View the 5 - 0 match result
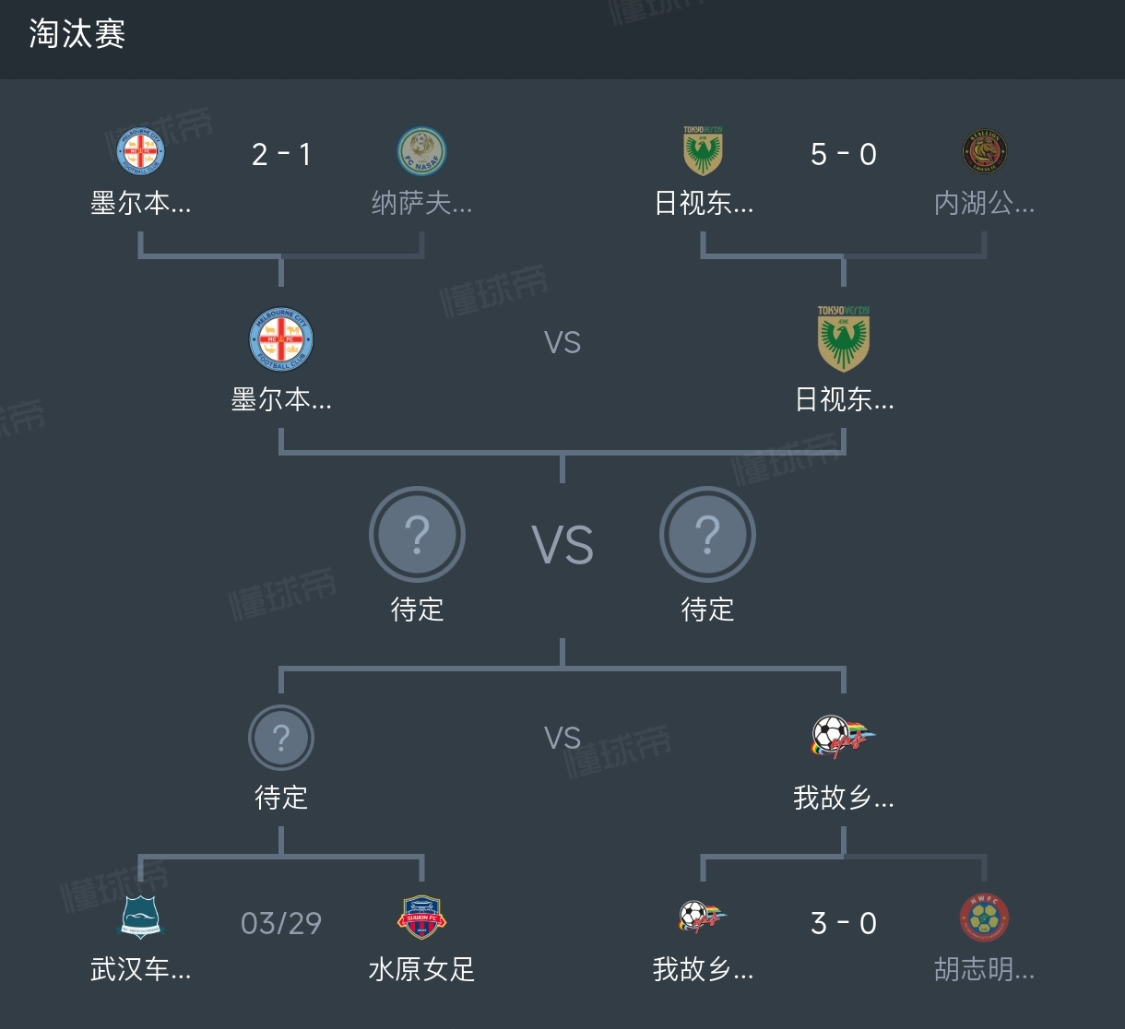This screenshot has width=1125, height=1029. point(844,155)
